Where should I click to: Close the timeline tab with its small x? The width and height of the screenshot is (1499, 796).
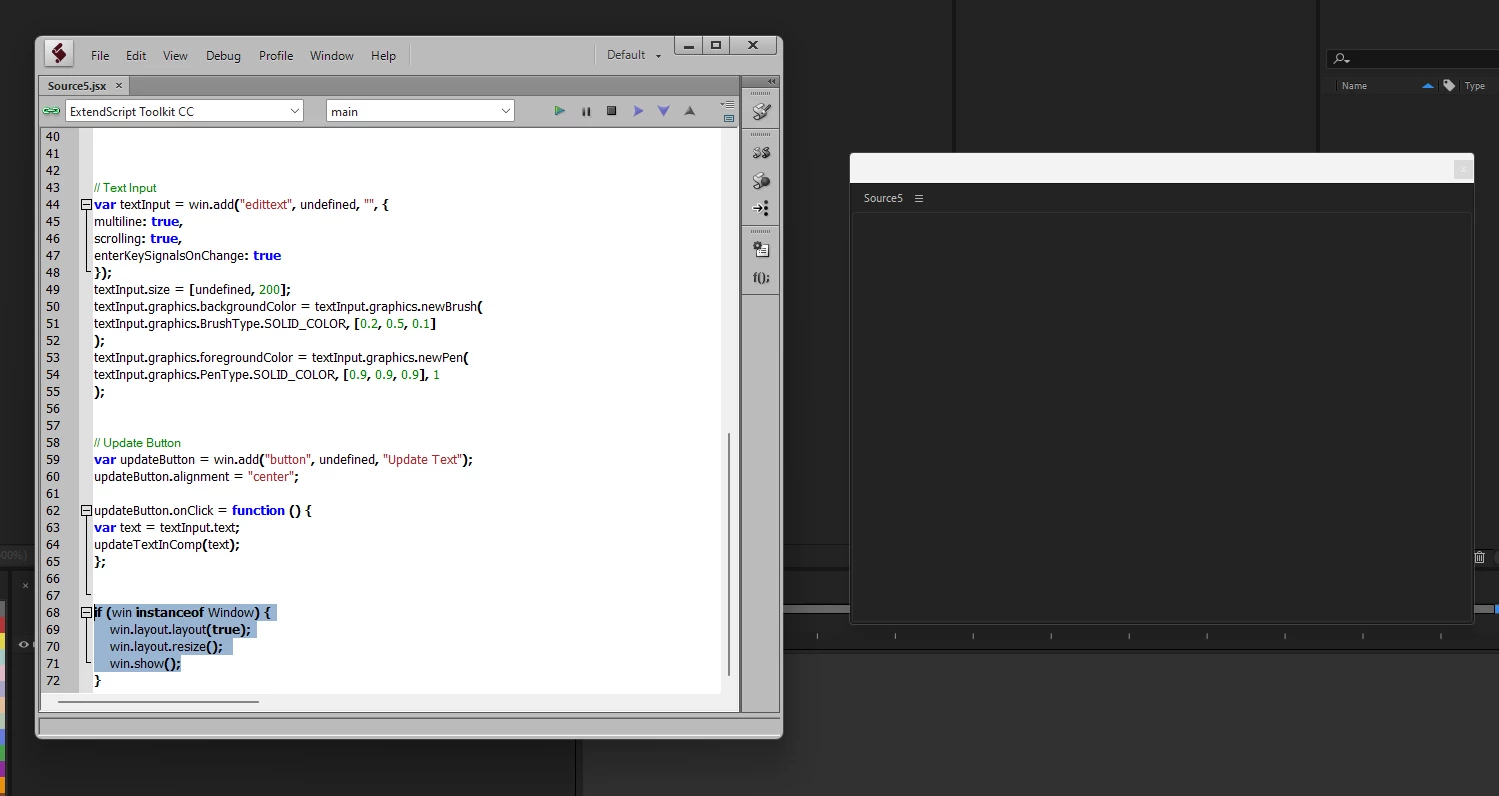point(25,586)
